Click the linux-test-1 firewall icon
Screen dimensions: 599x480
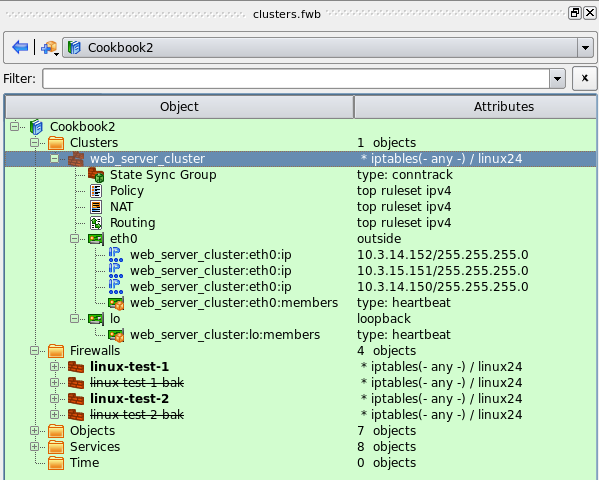[76, 367]
